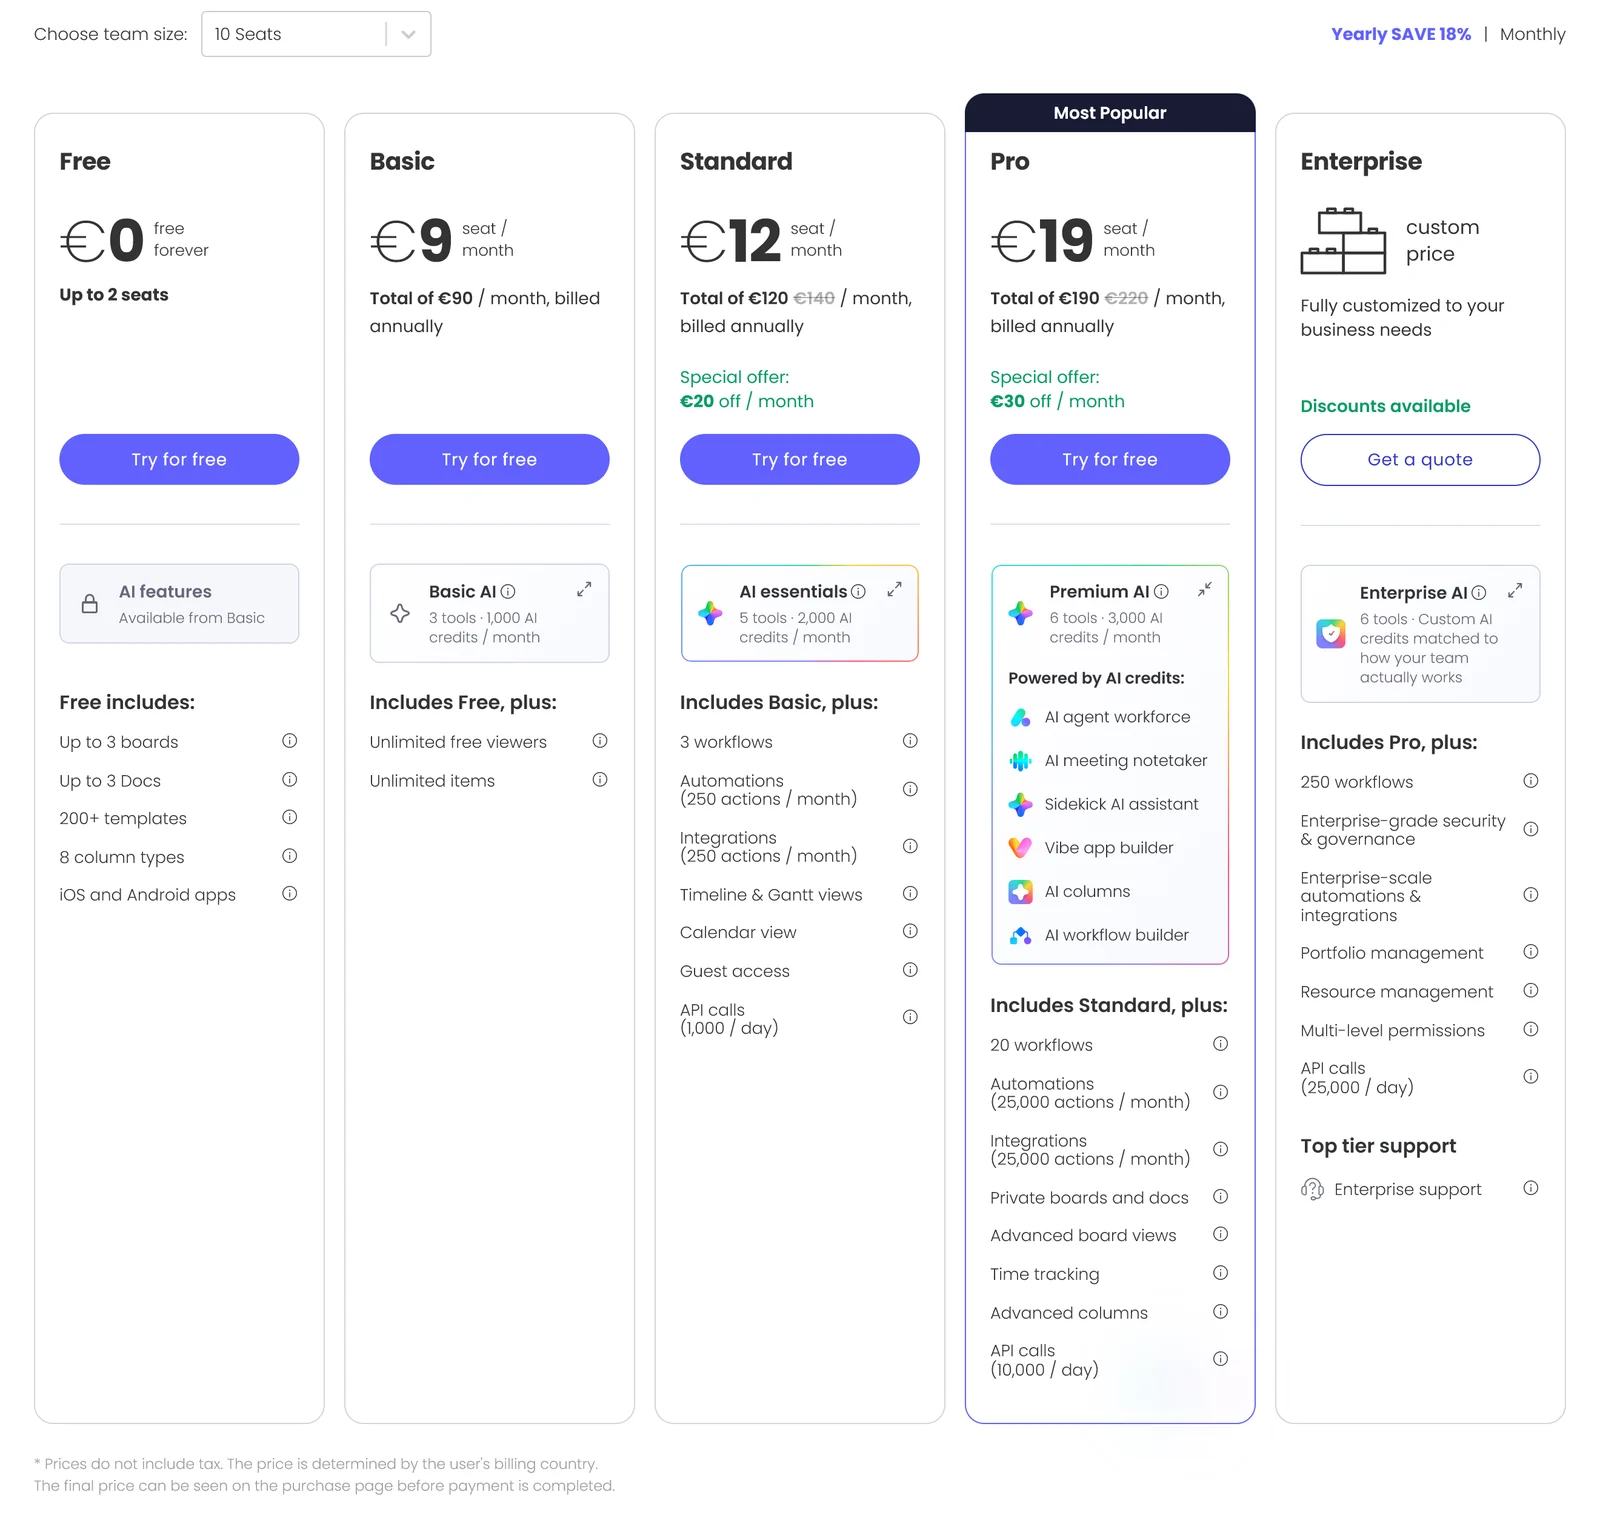Expand the Enterprise AI card
The image size is (1600, 1515).
[x=1515, y=591]
